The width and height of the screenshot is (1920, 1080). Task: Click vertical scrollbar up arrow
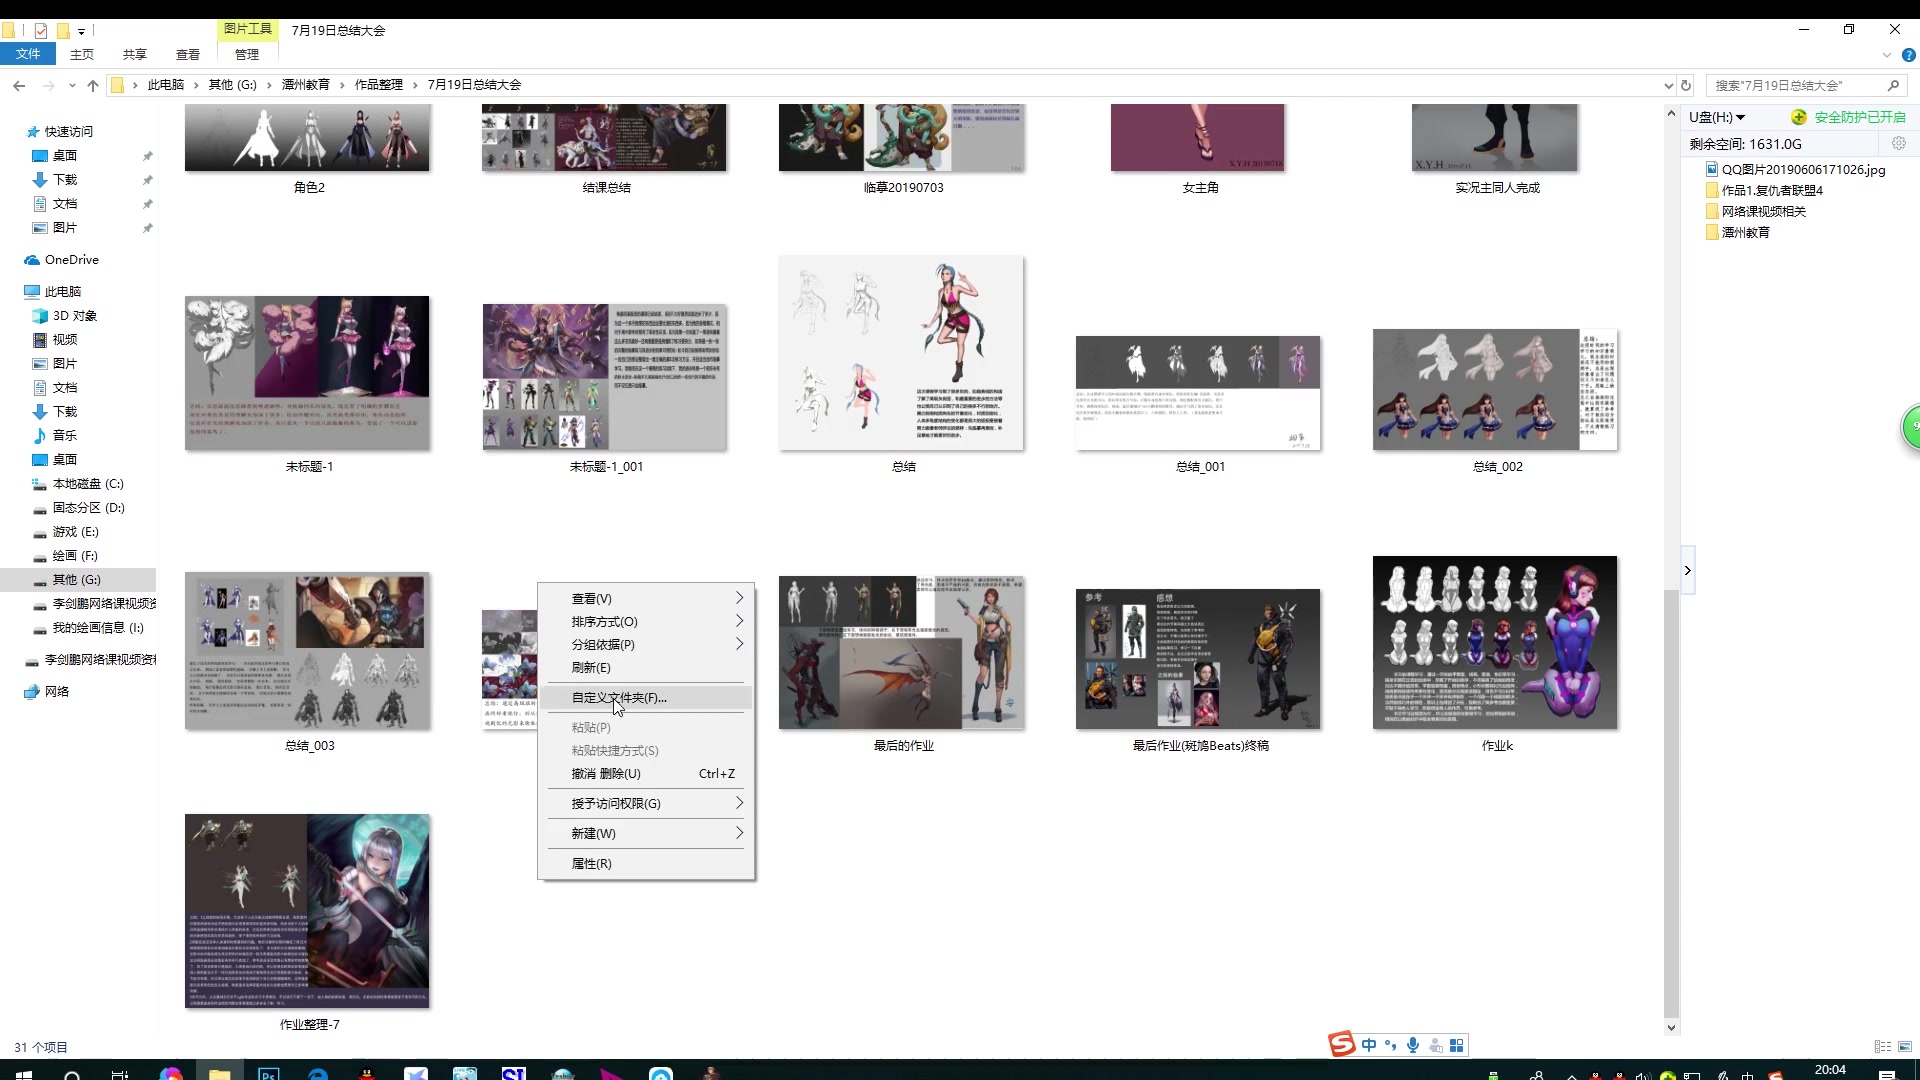point(1671,114)
